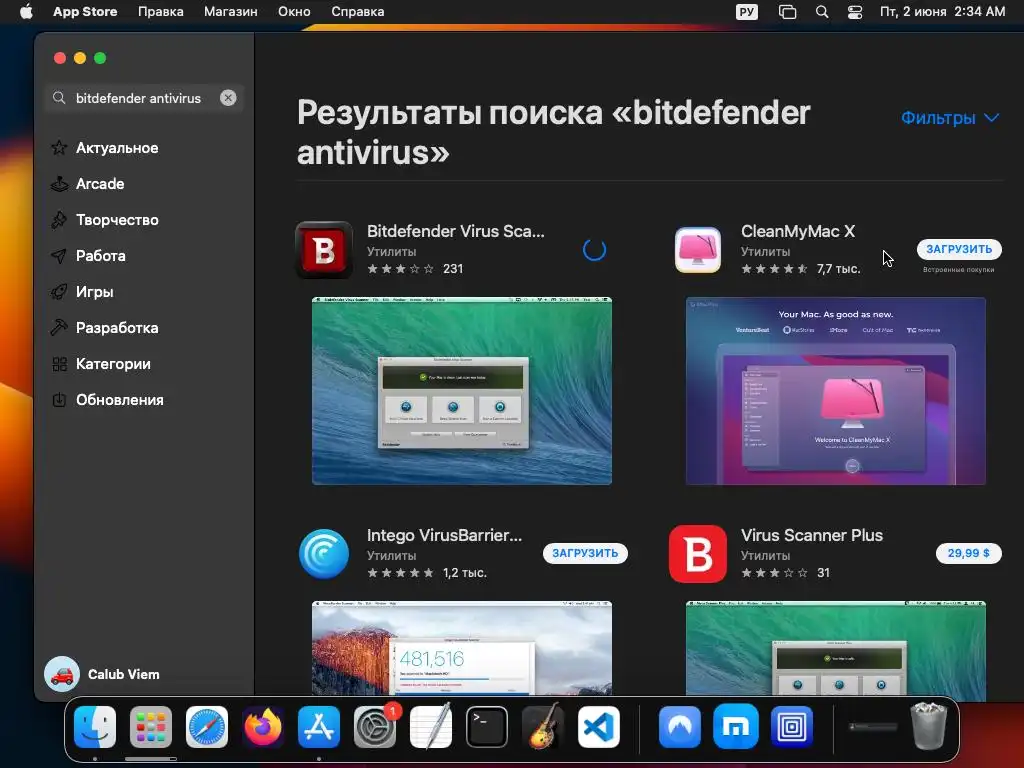Click ЗАГРУЗИТЬ for Intego VirusBarrier
Viewport: 1024px width, 768px height.
click(585, 553)
